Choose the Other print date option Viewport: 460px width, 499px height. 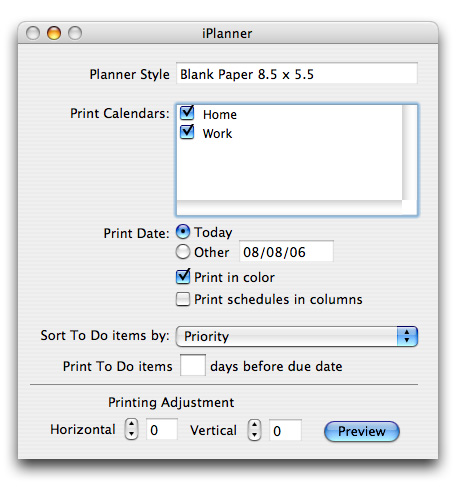pos(183,252)
